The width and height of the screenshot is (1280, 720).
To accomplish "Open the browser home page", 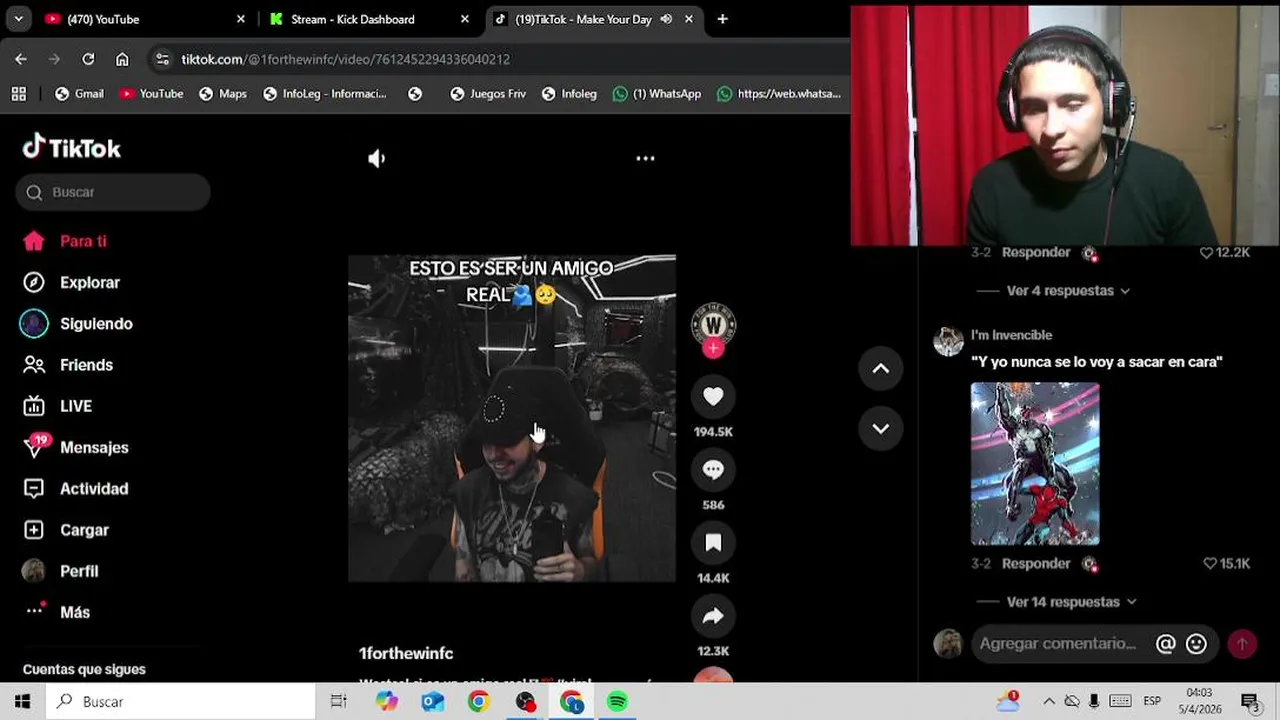I will tap(122, 59).
